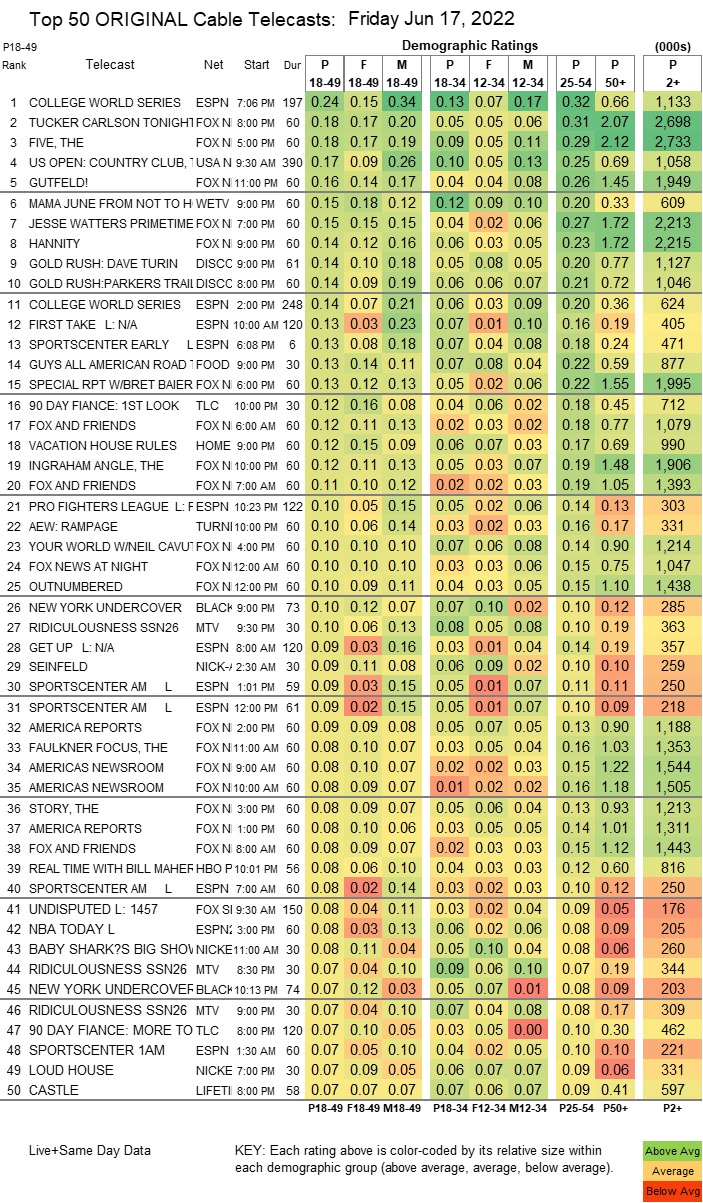
Task: Select the CASTLE telecast name
Action: 53,1089
